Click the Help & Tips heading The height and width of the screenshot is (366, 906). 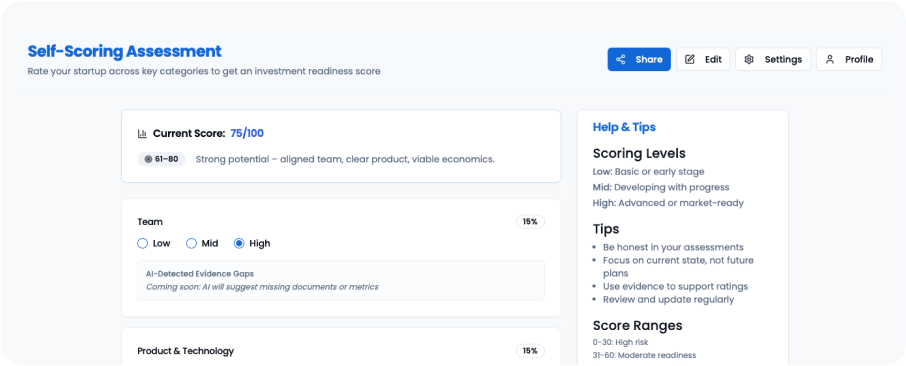coord(624,127)
